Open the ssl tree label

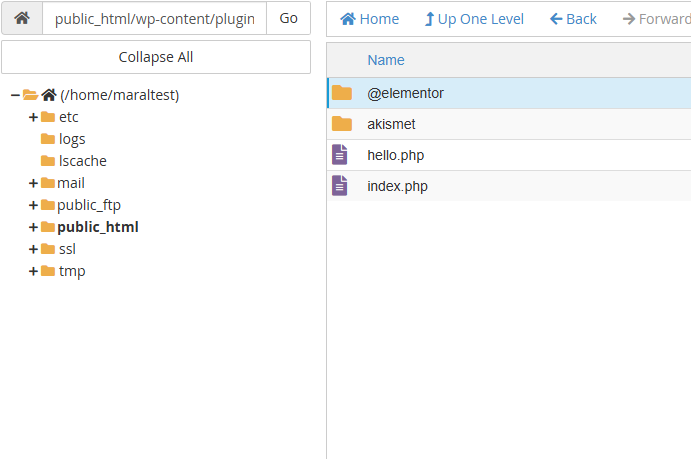click(x=67, y=249)
